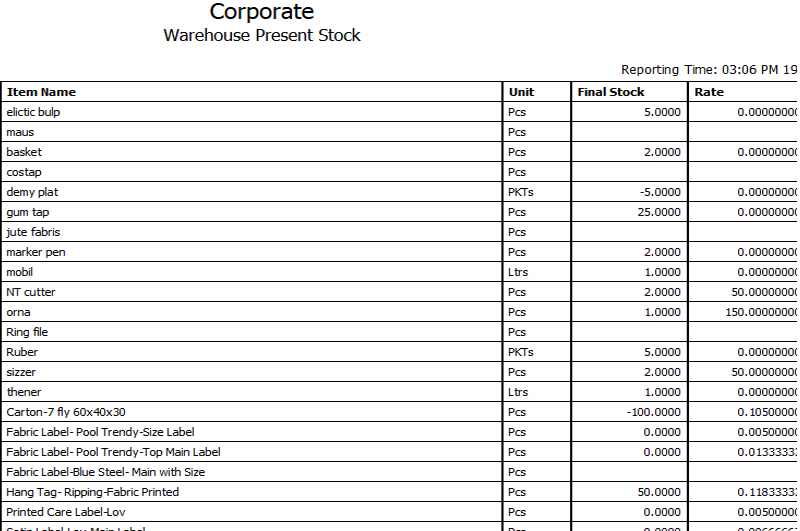Image resolution: width=800 pixels, height=531 pixels.
Task: Click the Ltrs unit for thener
Action: click(x=518, y=392)
